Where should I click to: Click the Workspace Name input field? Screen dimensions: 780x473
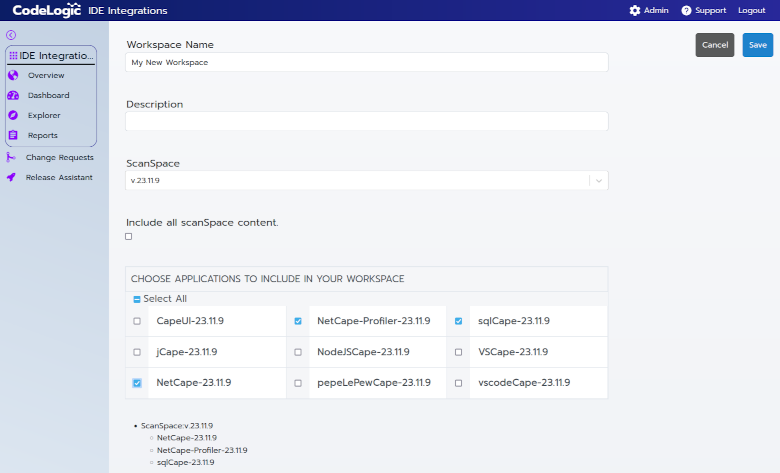(367, 62)
